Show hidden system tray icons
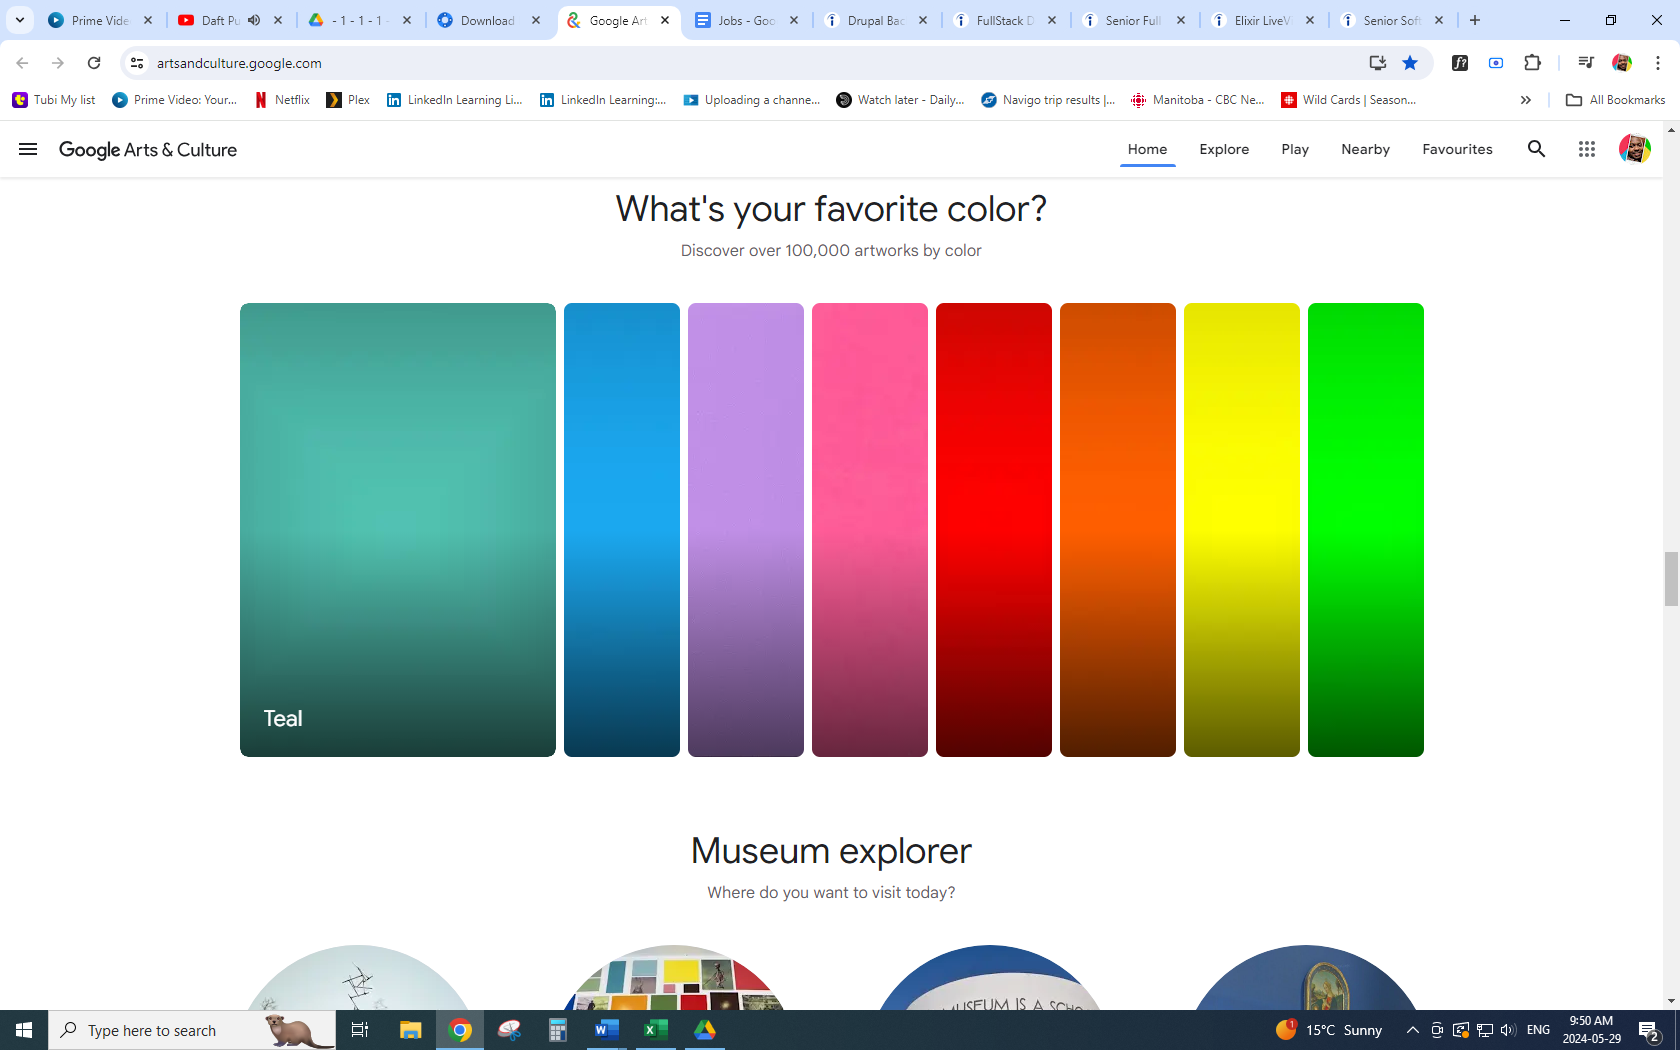 1412,1030
